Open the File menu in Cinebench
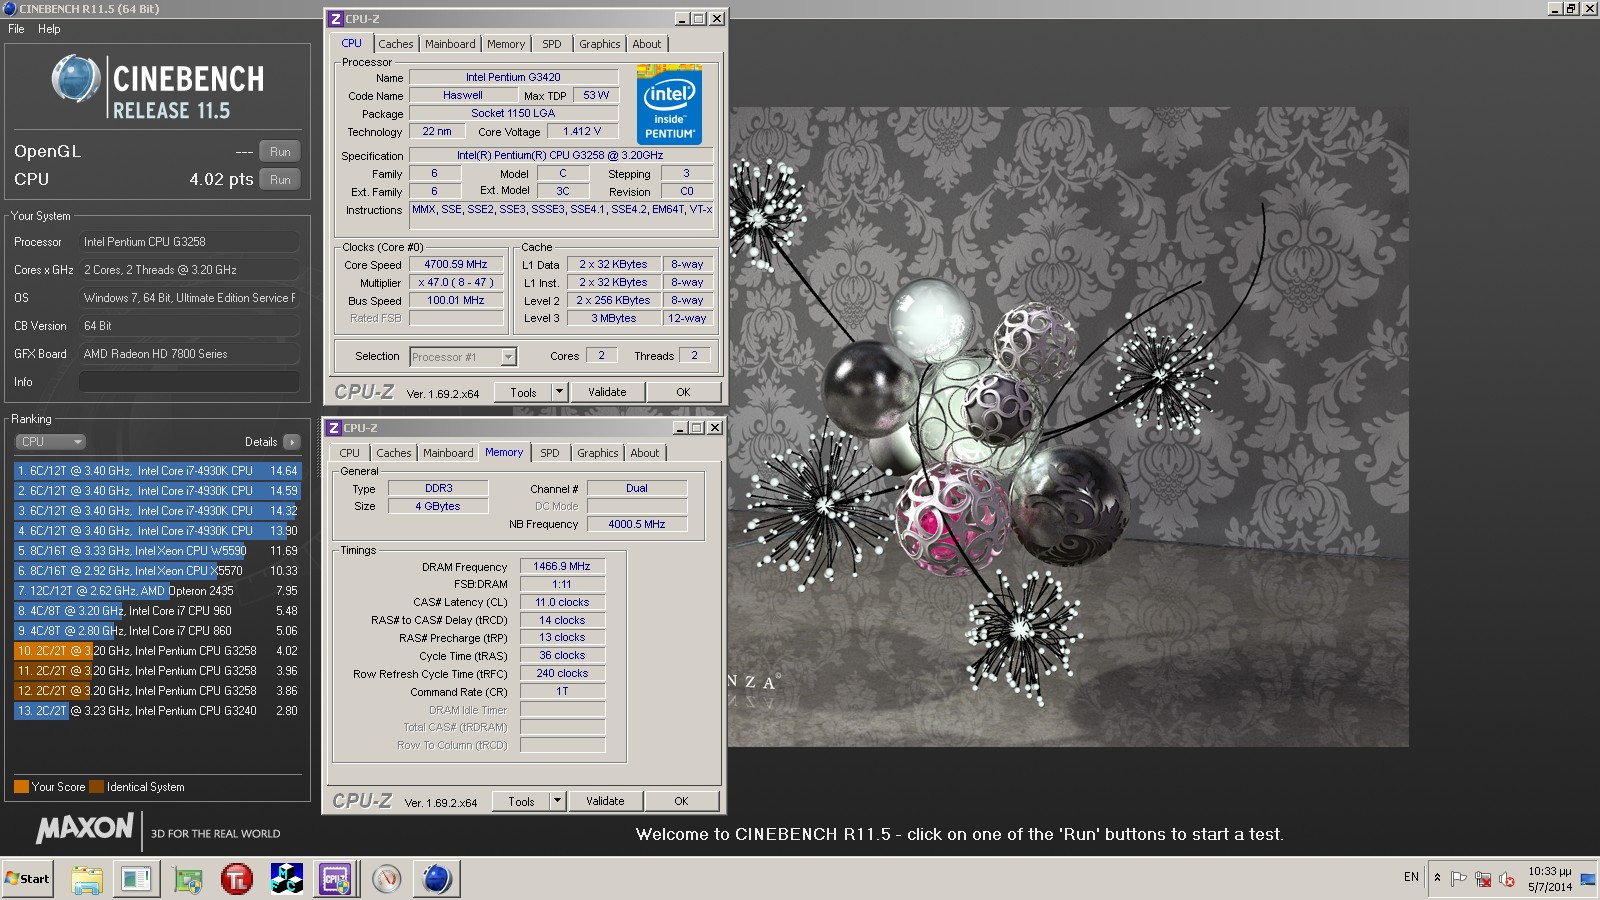The image size is (1600, 900). (16, 29)
